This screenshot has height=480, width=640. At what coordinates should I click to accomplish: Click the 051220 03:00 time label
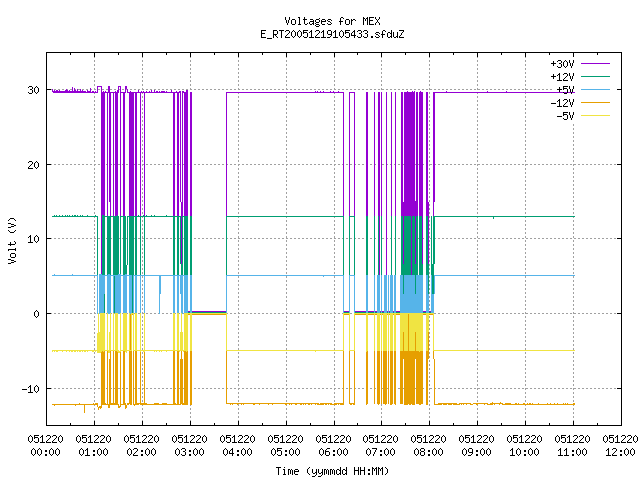pos(190,446)
